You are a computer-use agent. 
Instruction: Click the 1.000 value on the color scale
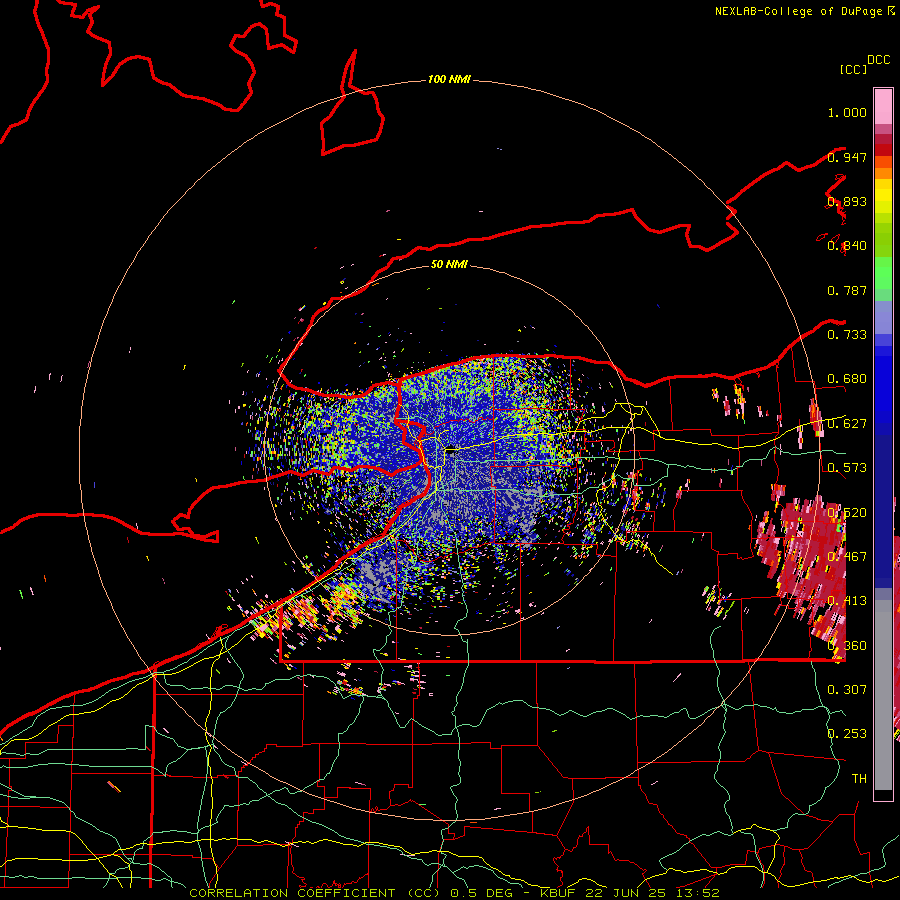point(847,112)
